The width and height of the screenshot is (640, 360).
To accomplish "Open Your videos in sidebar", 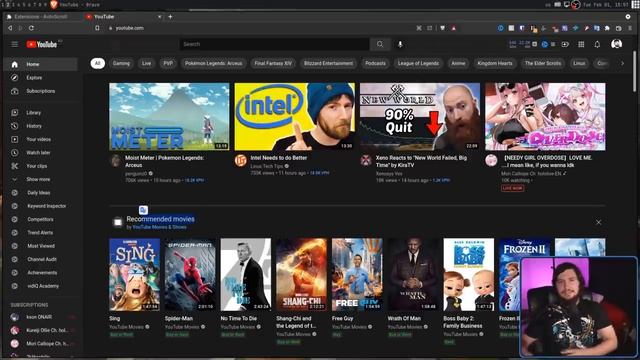I will pyautogui.click(x=40, y=139).
